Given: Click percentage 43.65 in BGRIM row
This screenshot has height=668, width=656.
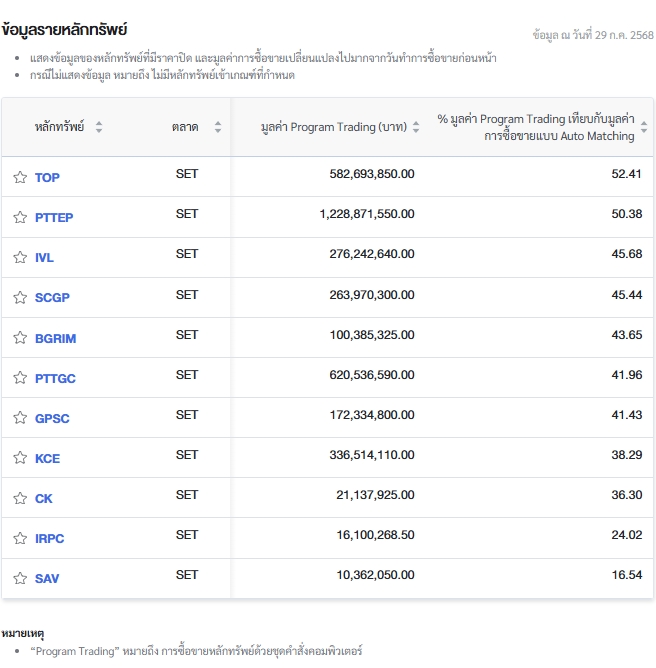Looking at the screenshot, I should [x=627, y=335].
